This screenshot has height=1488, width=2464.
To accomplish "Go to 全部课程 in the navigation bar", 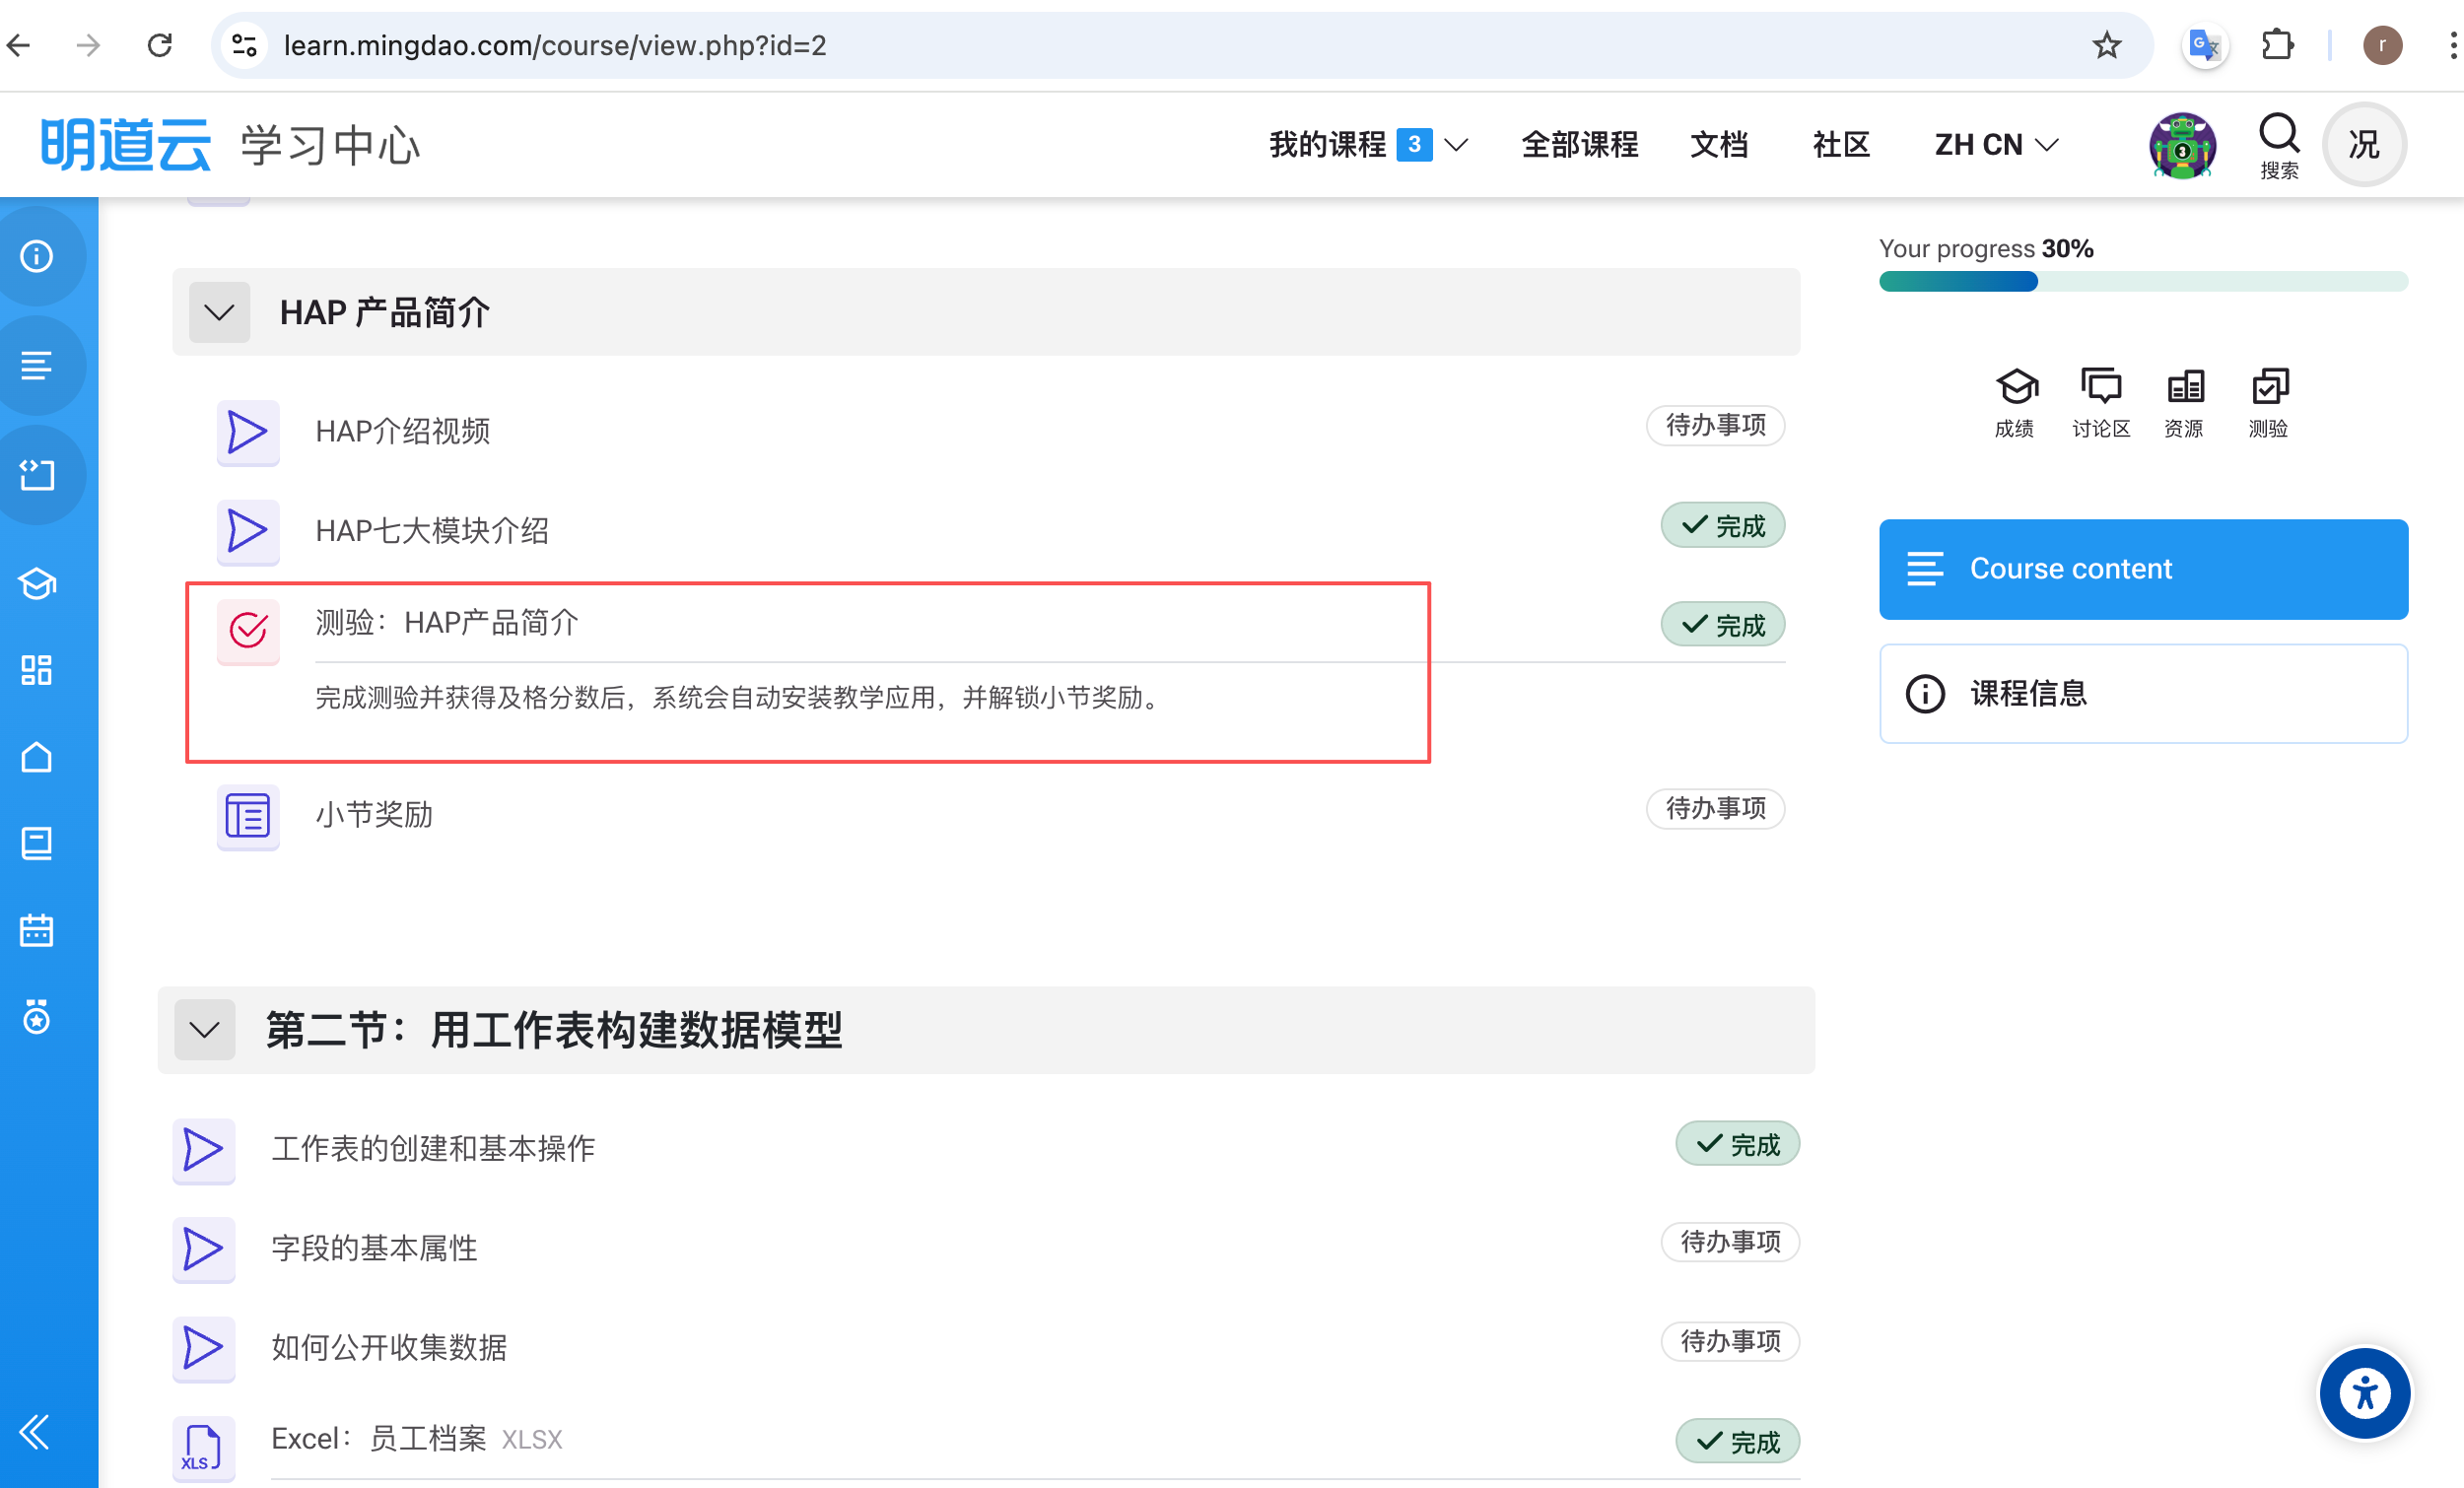I will pos(1579,144).
